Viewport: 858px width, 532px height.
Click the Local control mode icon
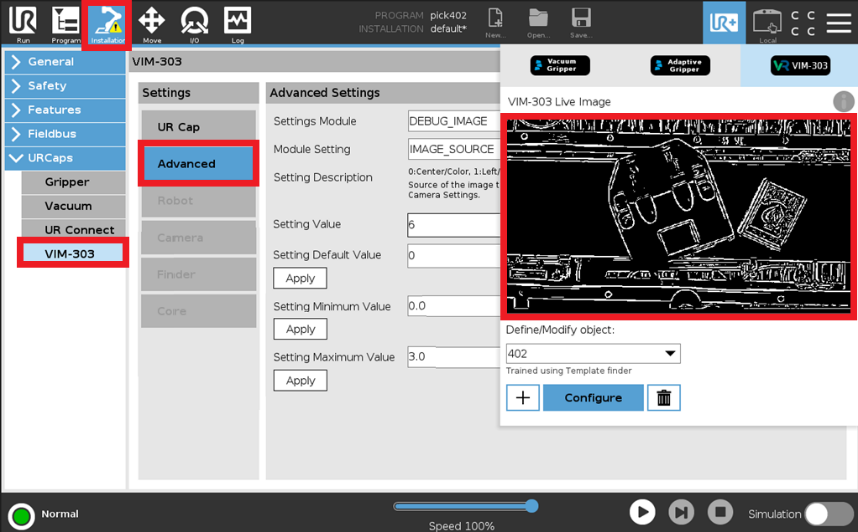tap(767, 24)
